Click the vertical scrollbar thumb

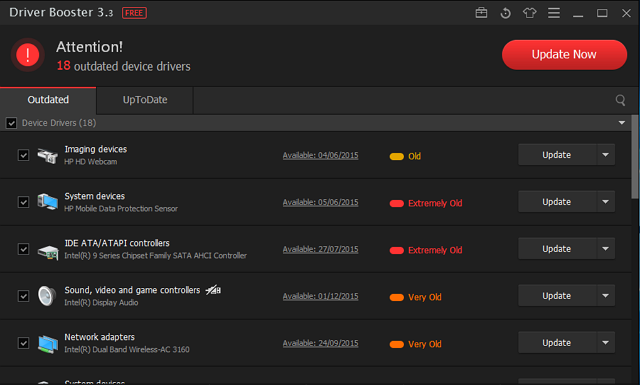(x=635, y=157)
